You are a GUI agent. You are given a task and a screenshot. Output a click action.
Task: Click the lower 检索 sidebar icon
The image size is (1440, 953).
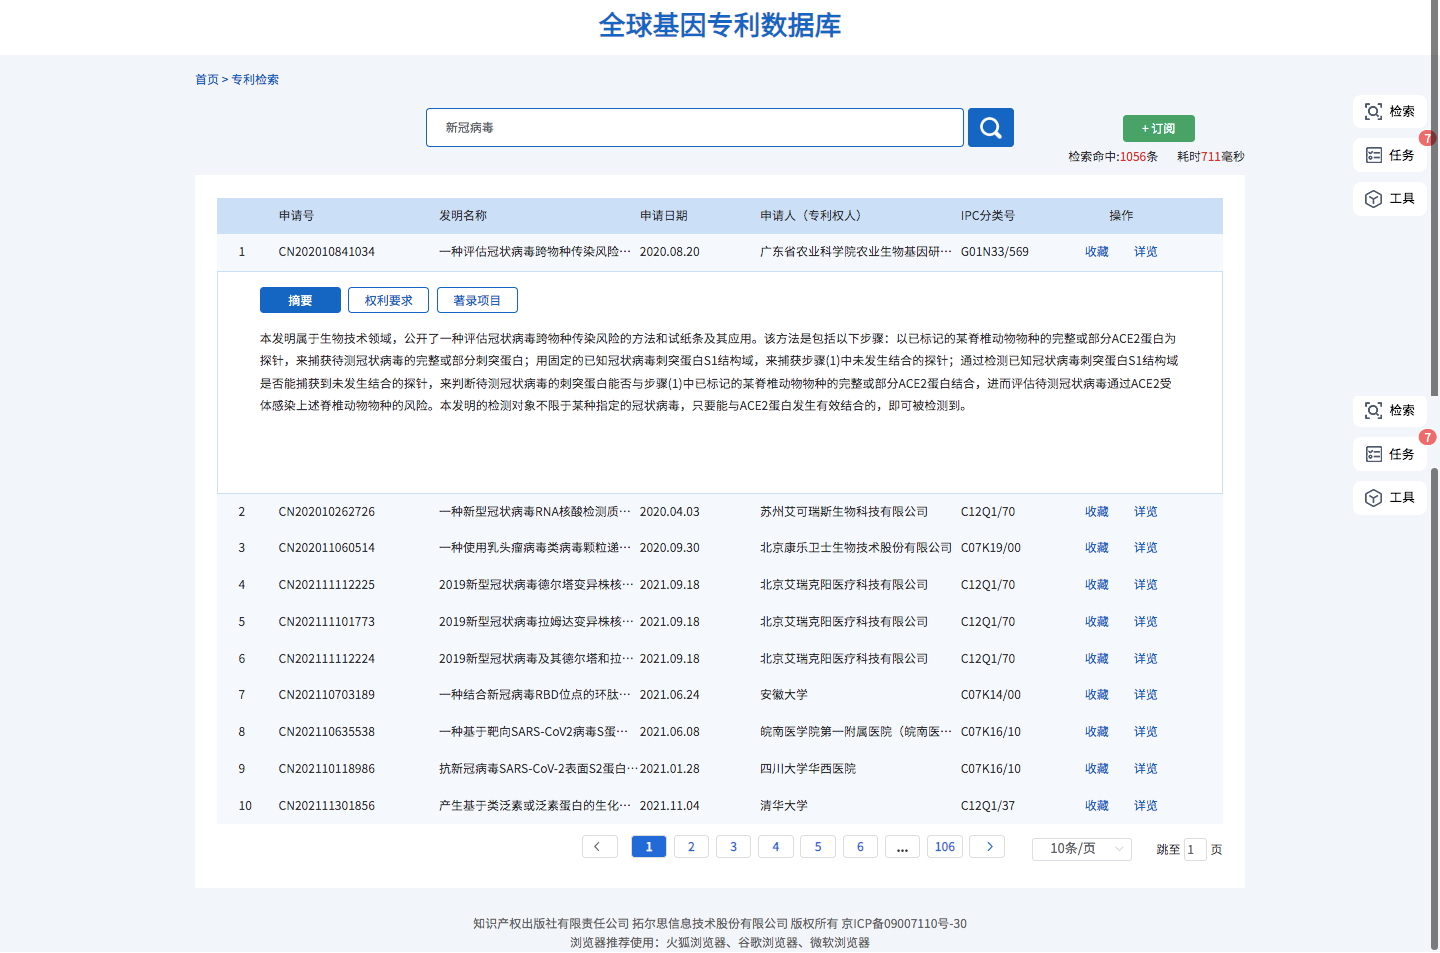point(1389,411)
